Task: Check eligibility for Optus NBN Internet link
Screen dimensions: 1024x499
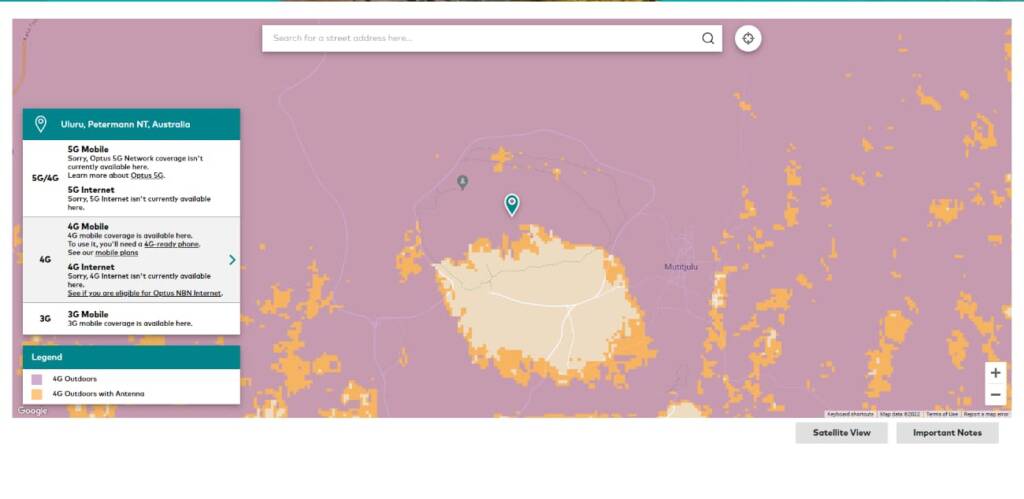Action: tap(144, 293)
